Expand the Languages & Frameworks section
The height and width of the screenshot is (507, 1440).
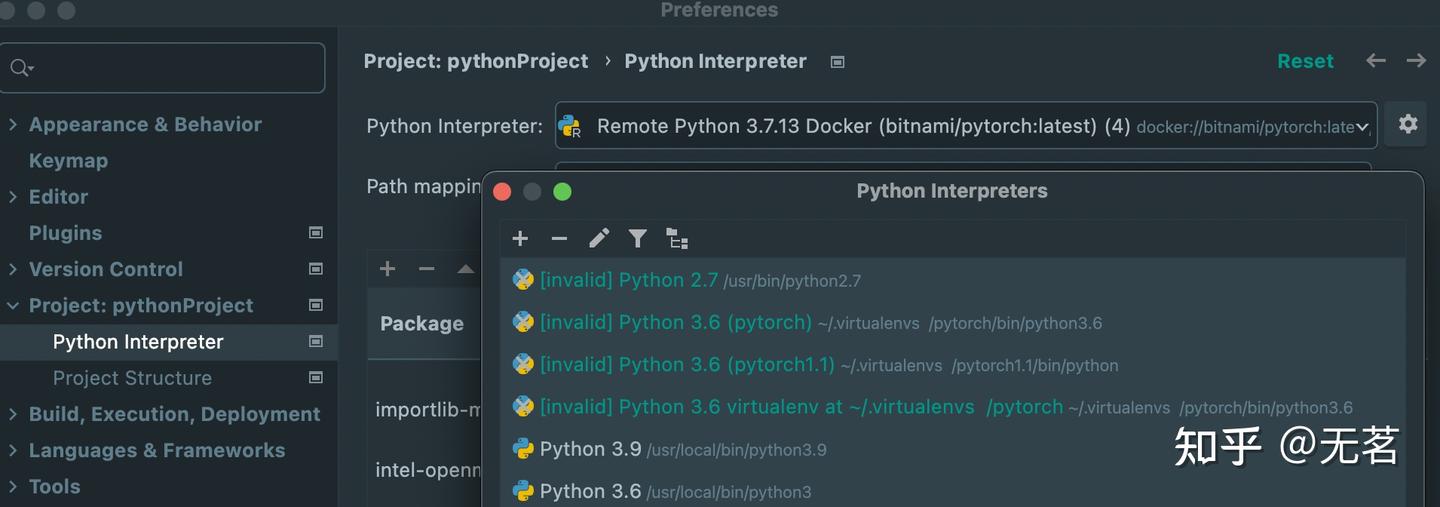tap(13, 450)
